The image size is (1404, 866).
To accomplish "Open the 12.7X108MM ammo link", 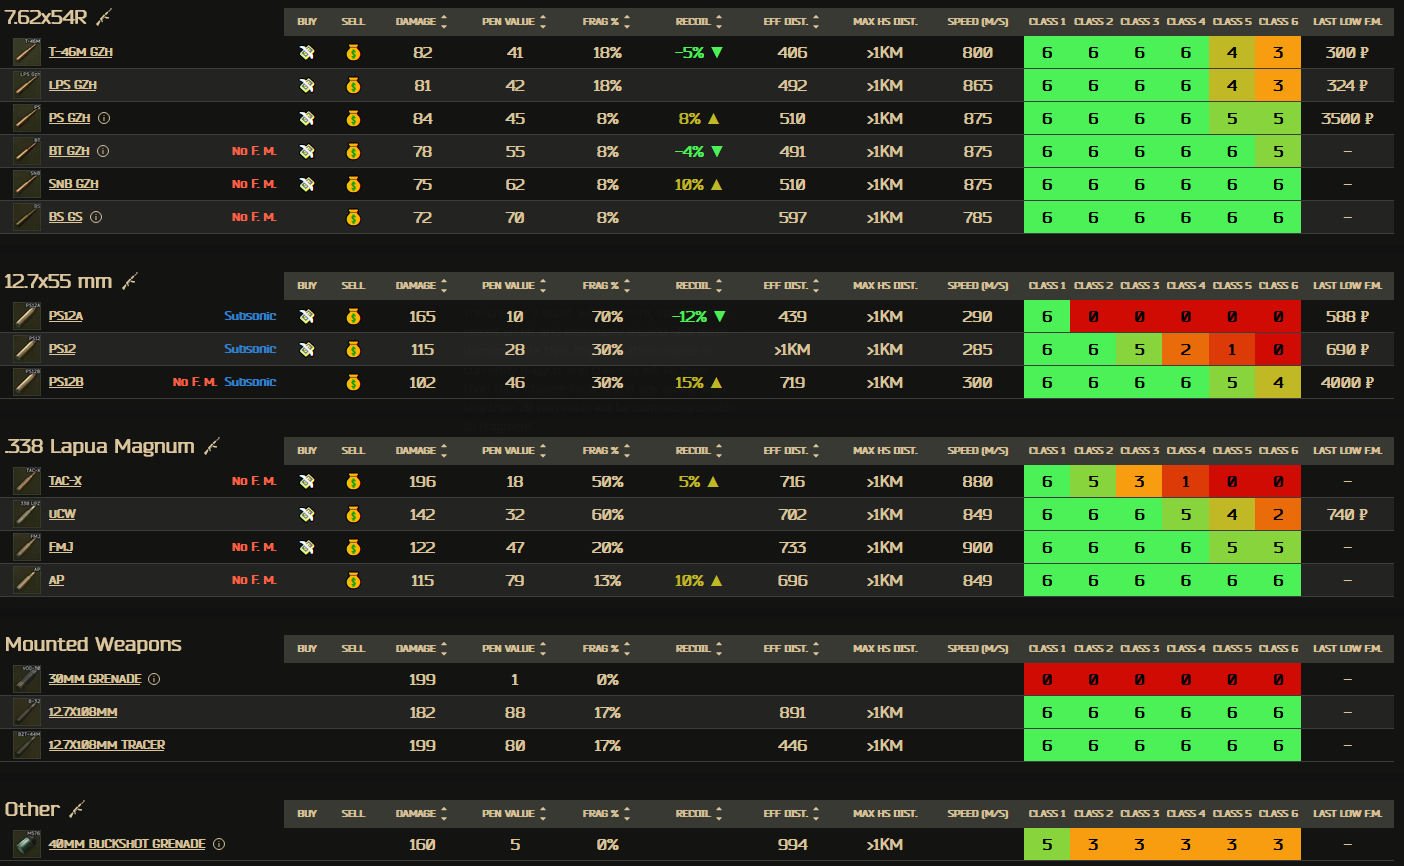I will tap(83, 712).
